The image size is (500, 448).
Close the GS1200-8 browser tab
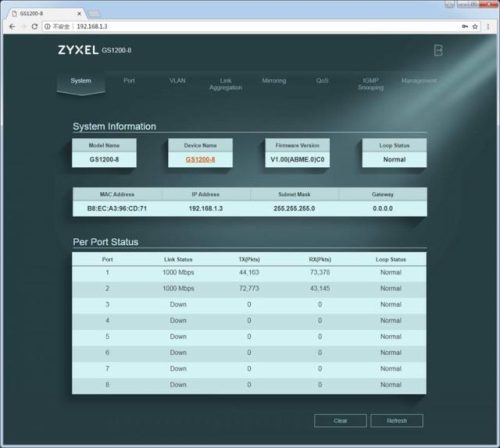pos(79,14)
